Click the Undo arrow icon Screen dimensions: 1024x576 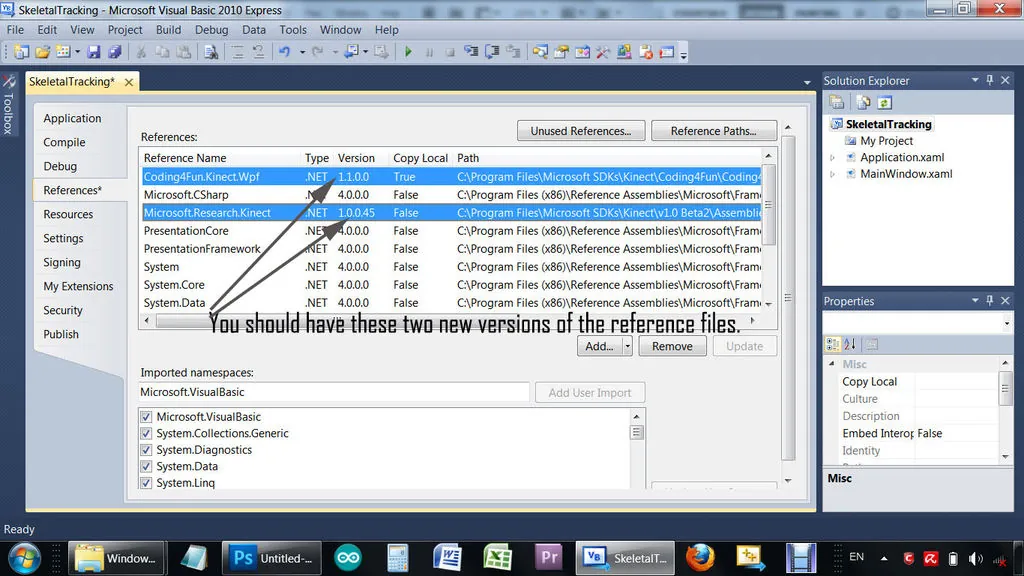pos(285,52)
